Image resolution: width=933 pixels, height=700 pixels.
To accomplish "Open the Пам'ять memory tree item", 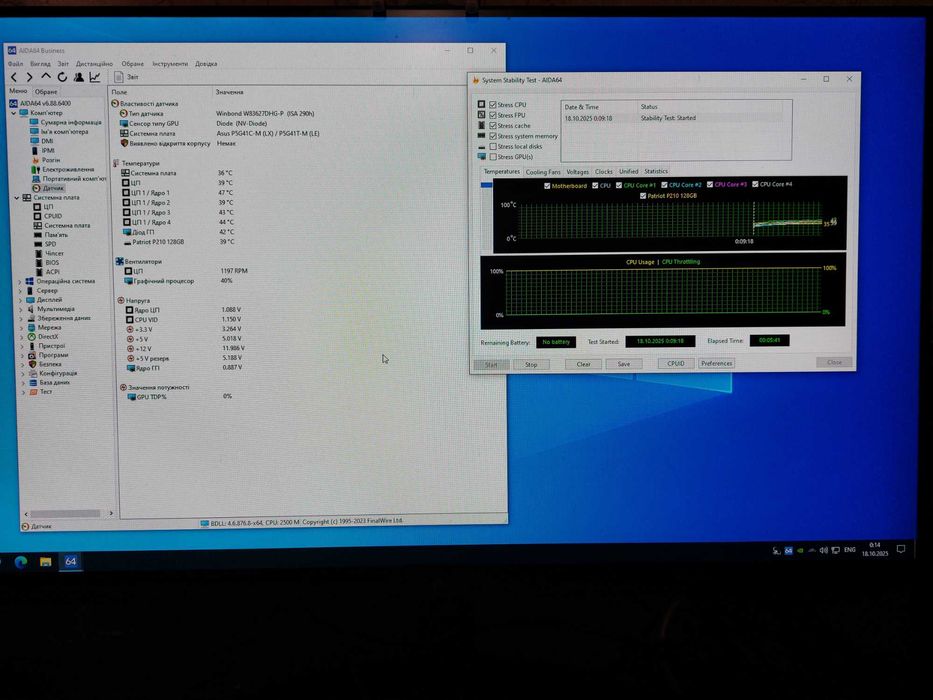I will tap(51, 235).
